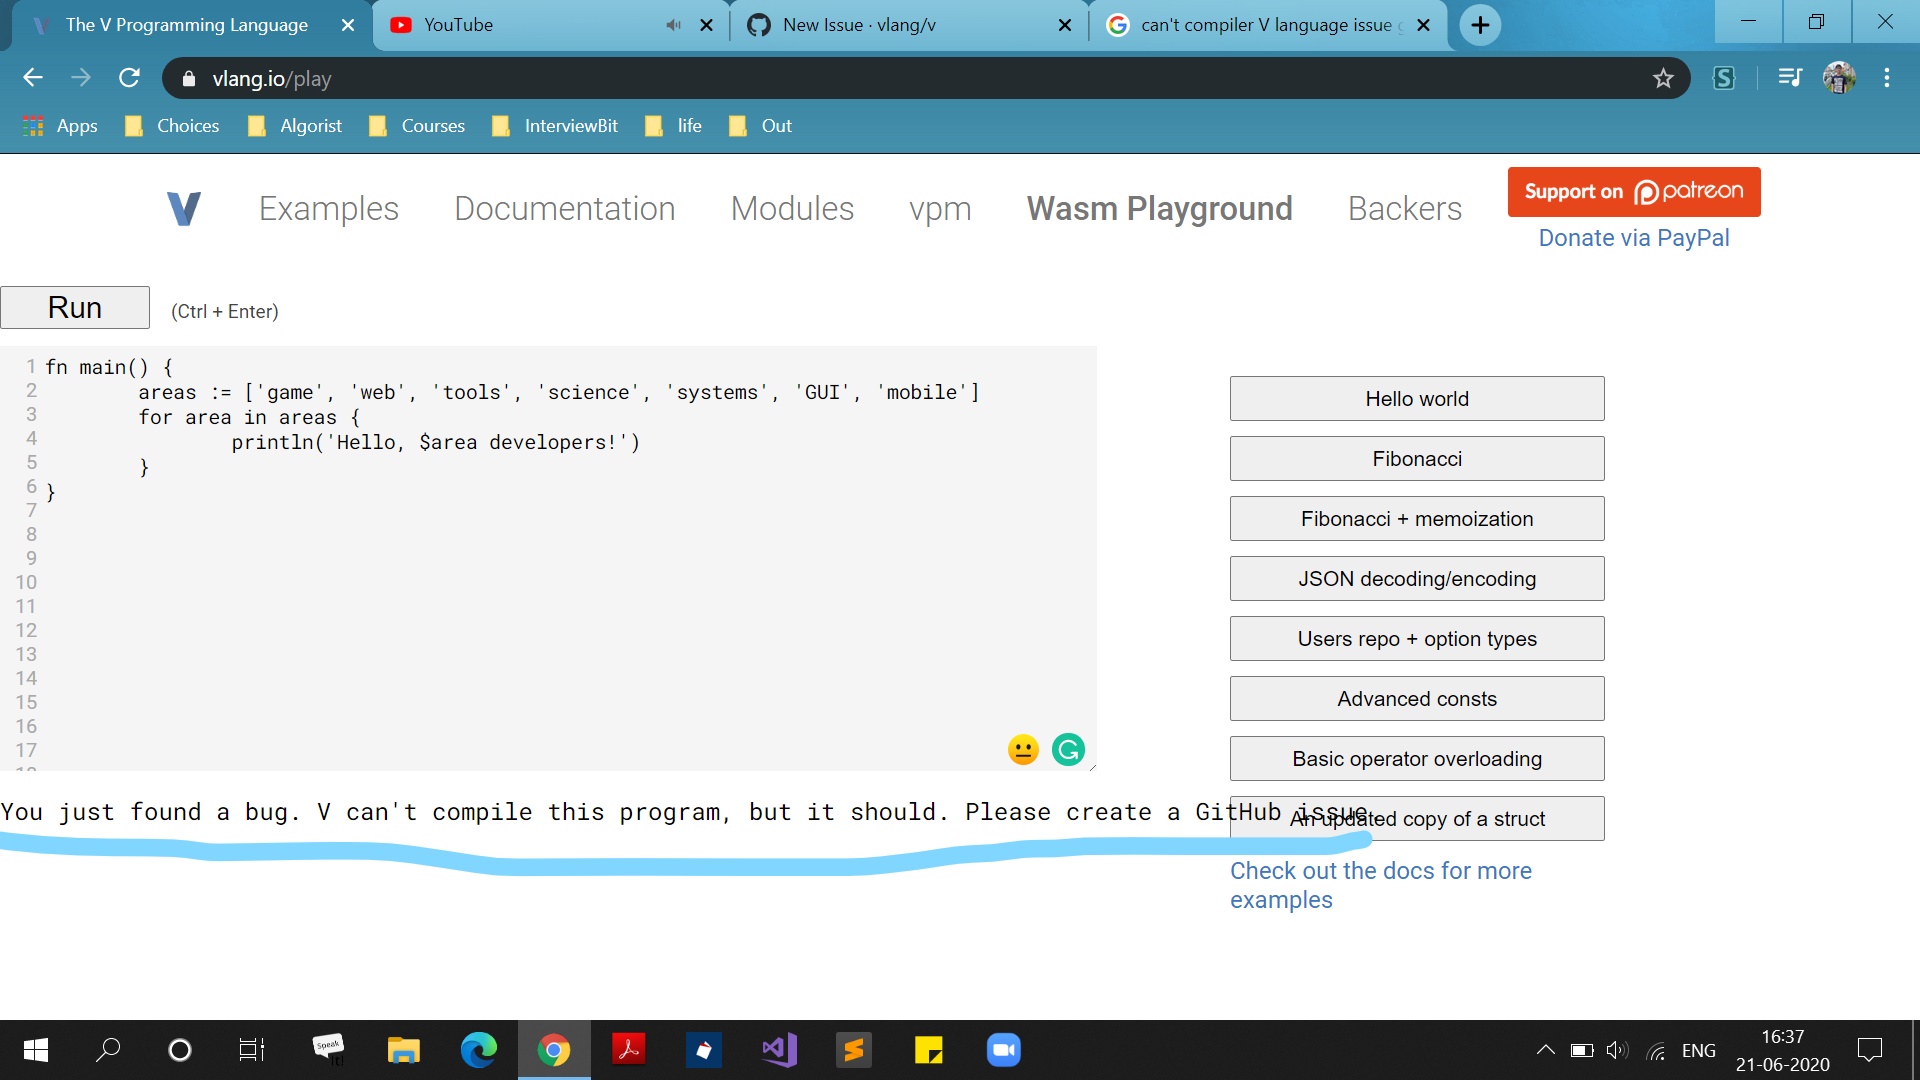The image size is (1920, 1080).
Task: Open the Choices bookmark folder
Action: [172, 126]
